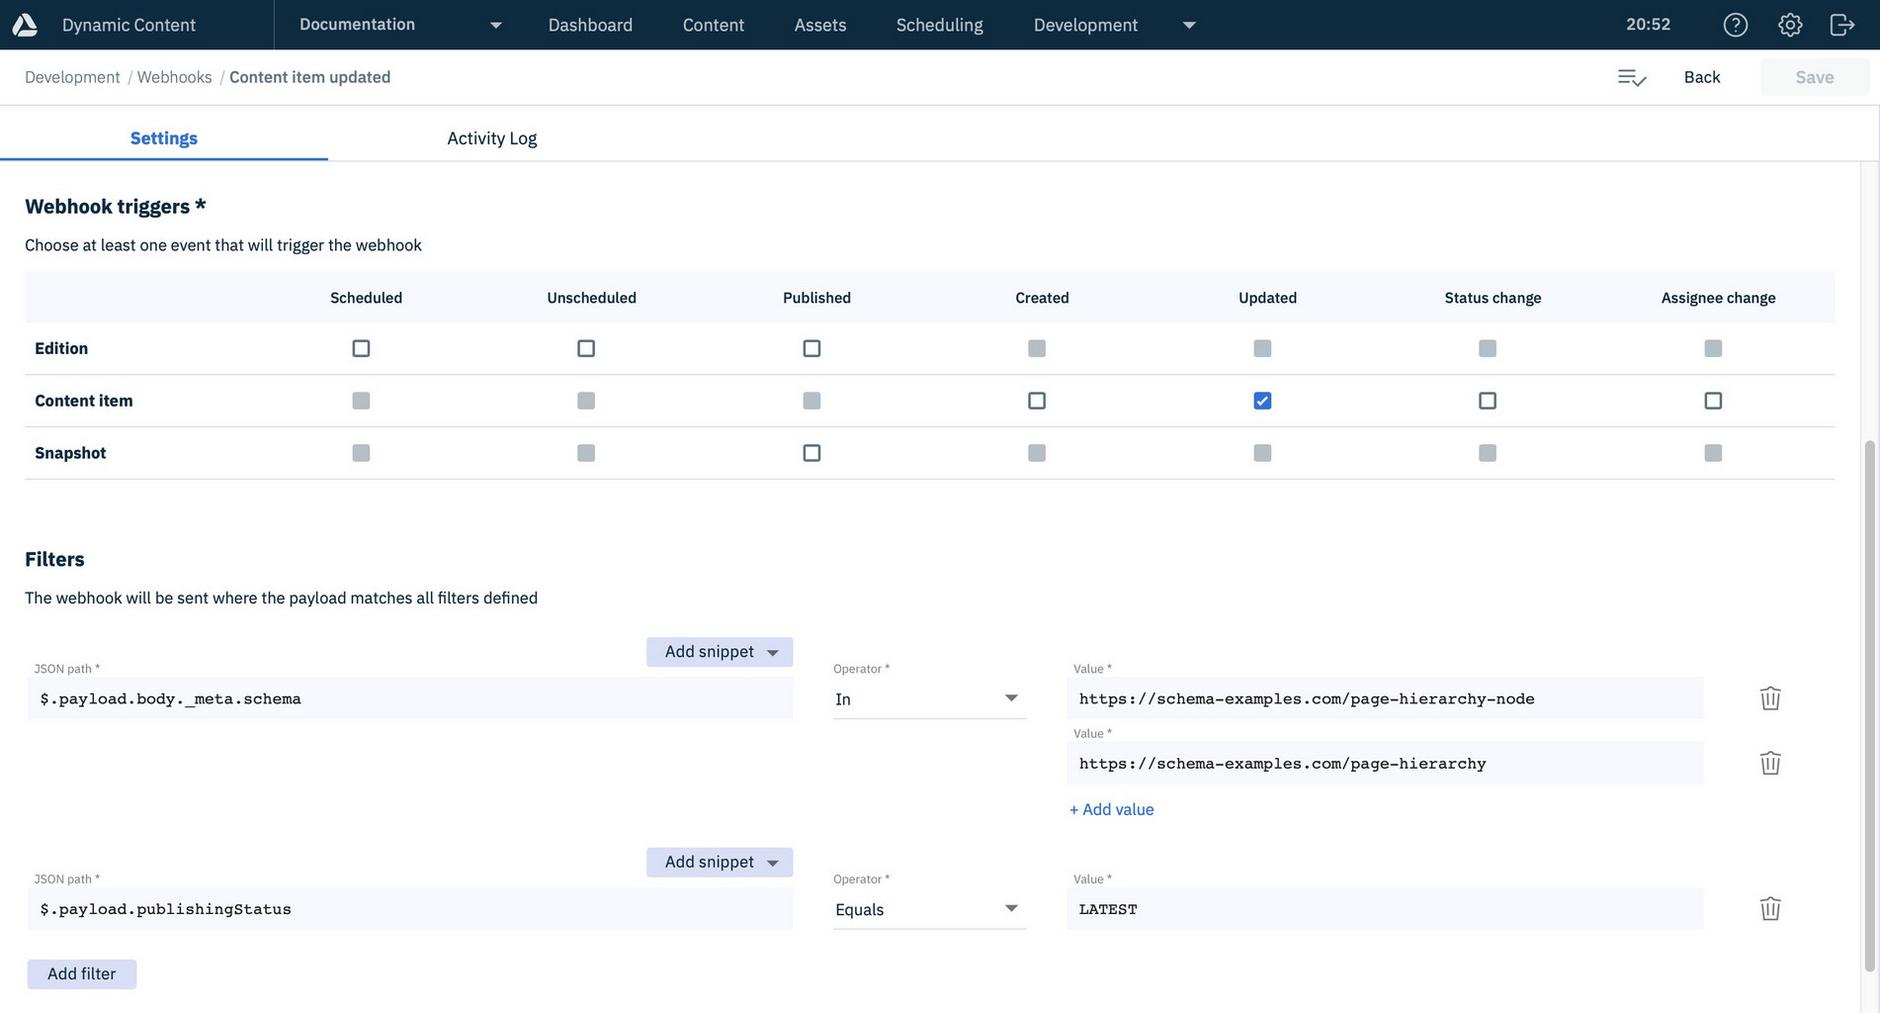This screenshot has width=1880, height=1013.
Task: Open the Equals operator dropdown
Action: 929,909
